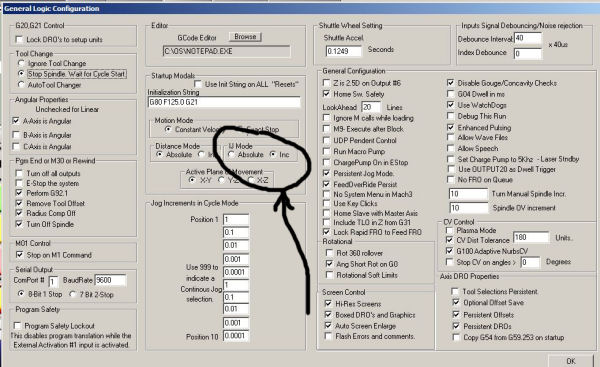Viewport: 600px width, 367px height.
Task: Edit the Debounce Interval field
Action: coord(528,38)
